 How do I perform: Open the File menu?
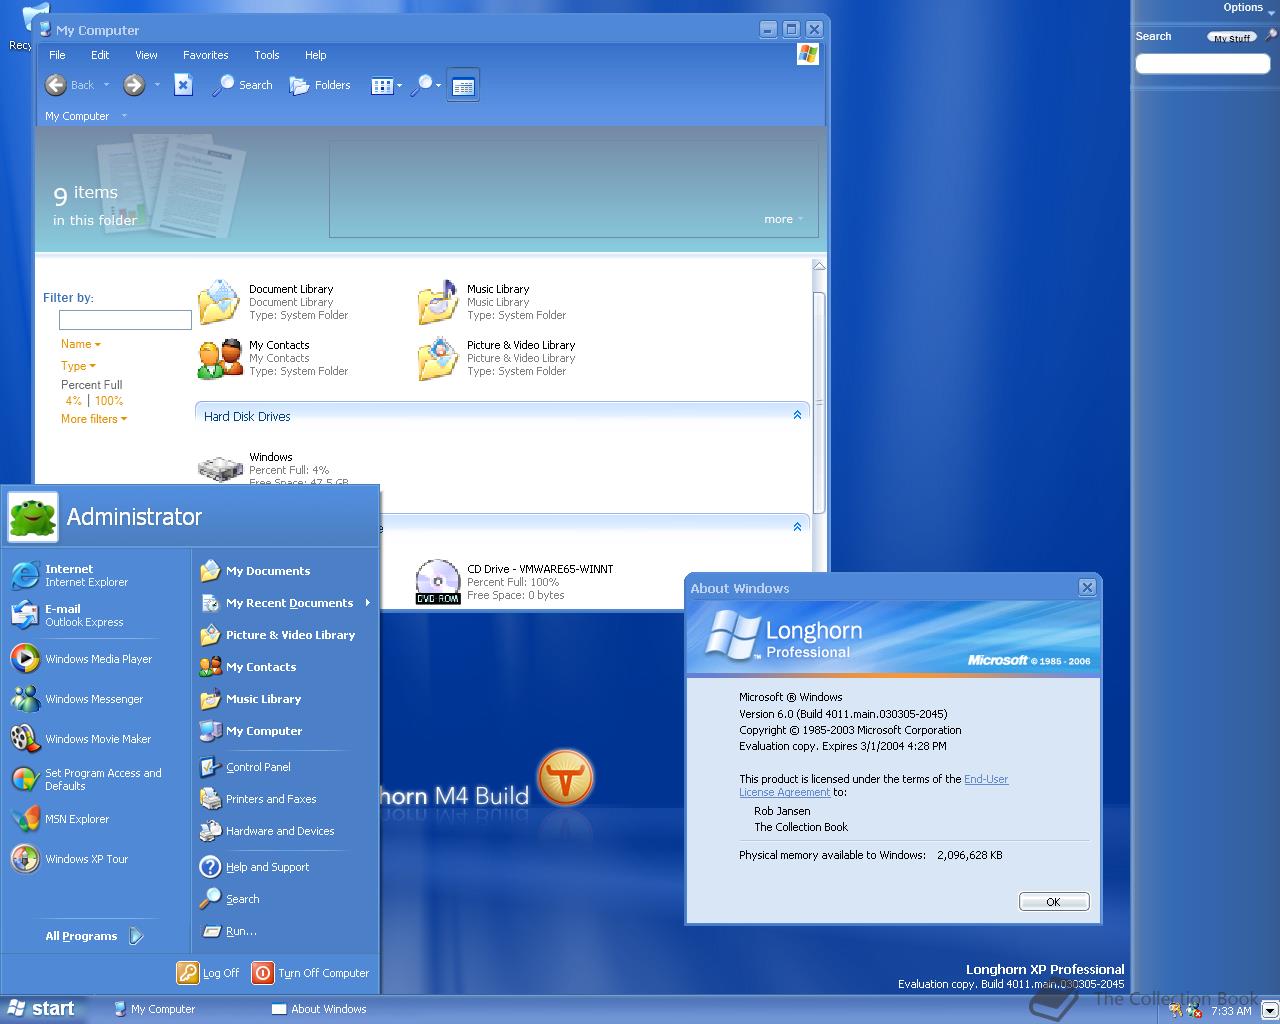coord(57,55)
